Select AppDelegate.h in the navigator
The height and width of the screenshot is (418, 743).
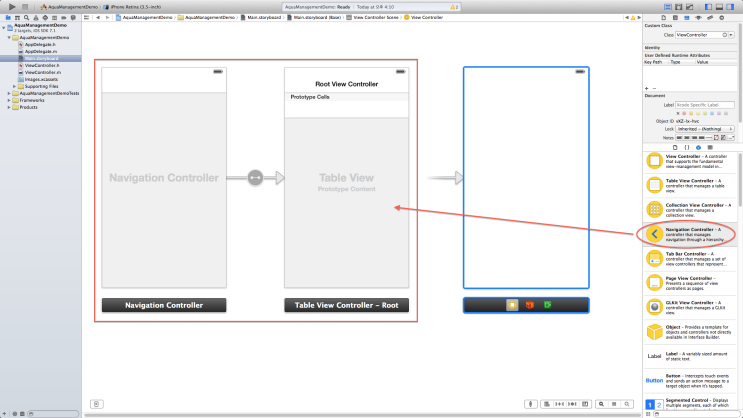coord(40,45)
